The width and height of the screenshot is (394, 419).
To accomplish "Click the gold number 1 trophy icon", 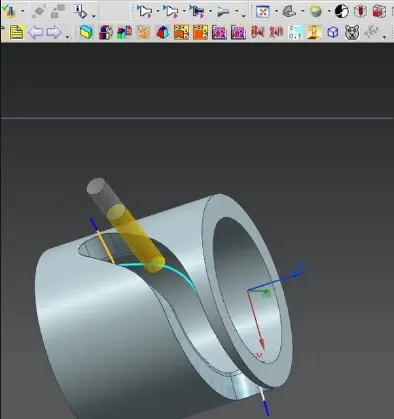I will click(314, 32).
